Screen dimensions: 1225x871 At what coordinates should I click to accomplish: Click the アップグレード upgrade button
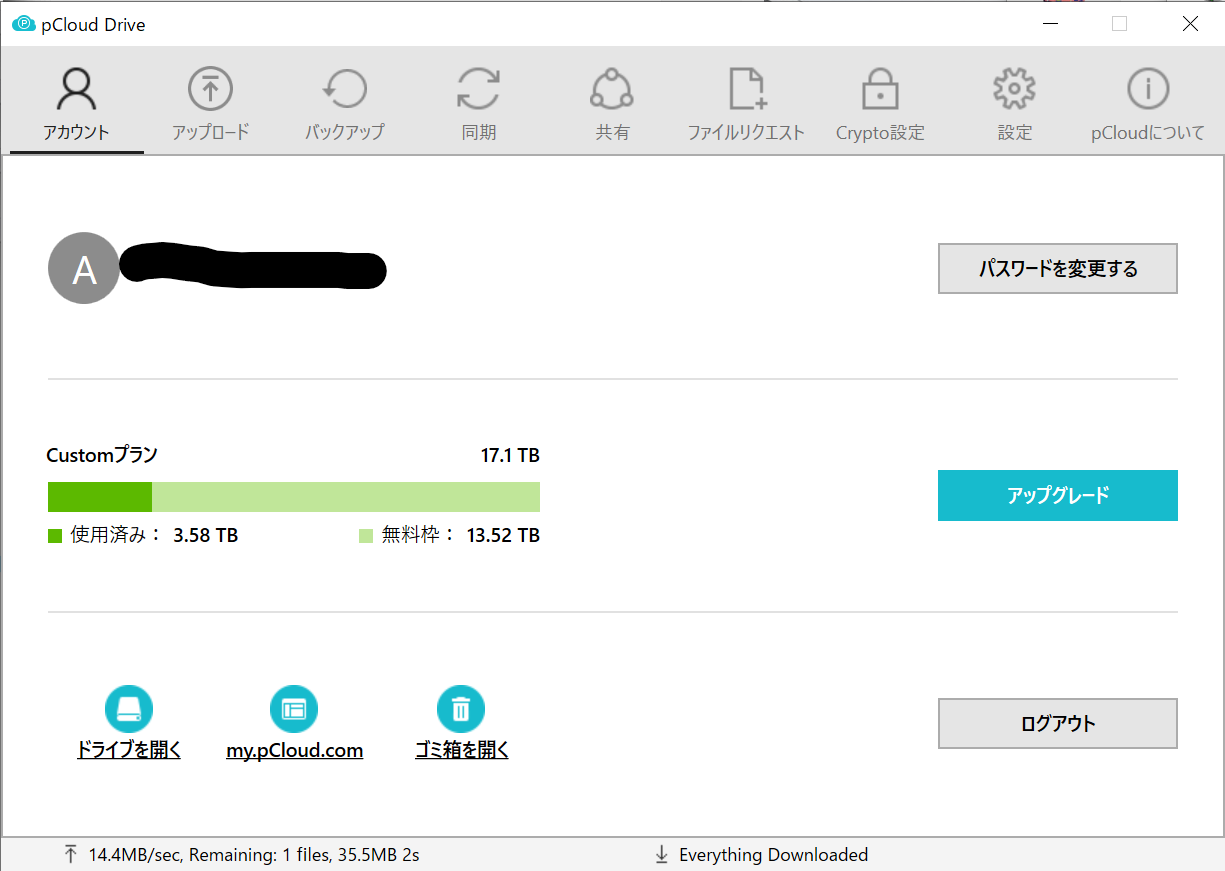(1058, 496)
